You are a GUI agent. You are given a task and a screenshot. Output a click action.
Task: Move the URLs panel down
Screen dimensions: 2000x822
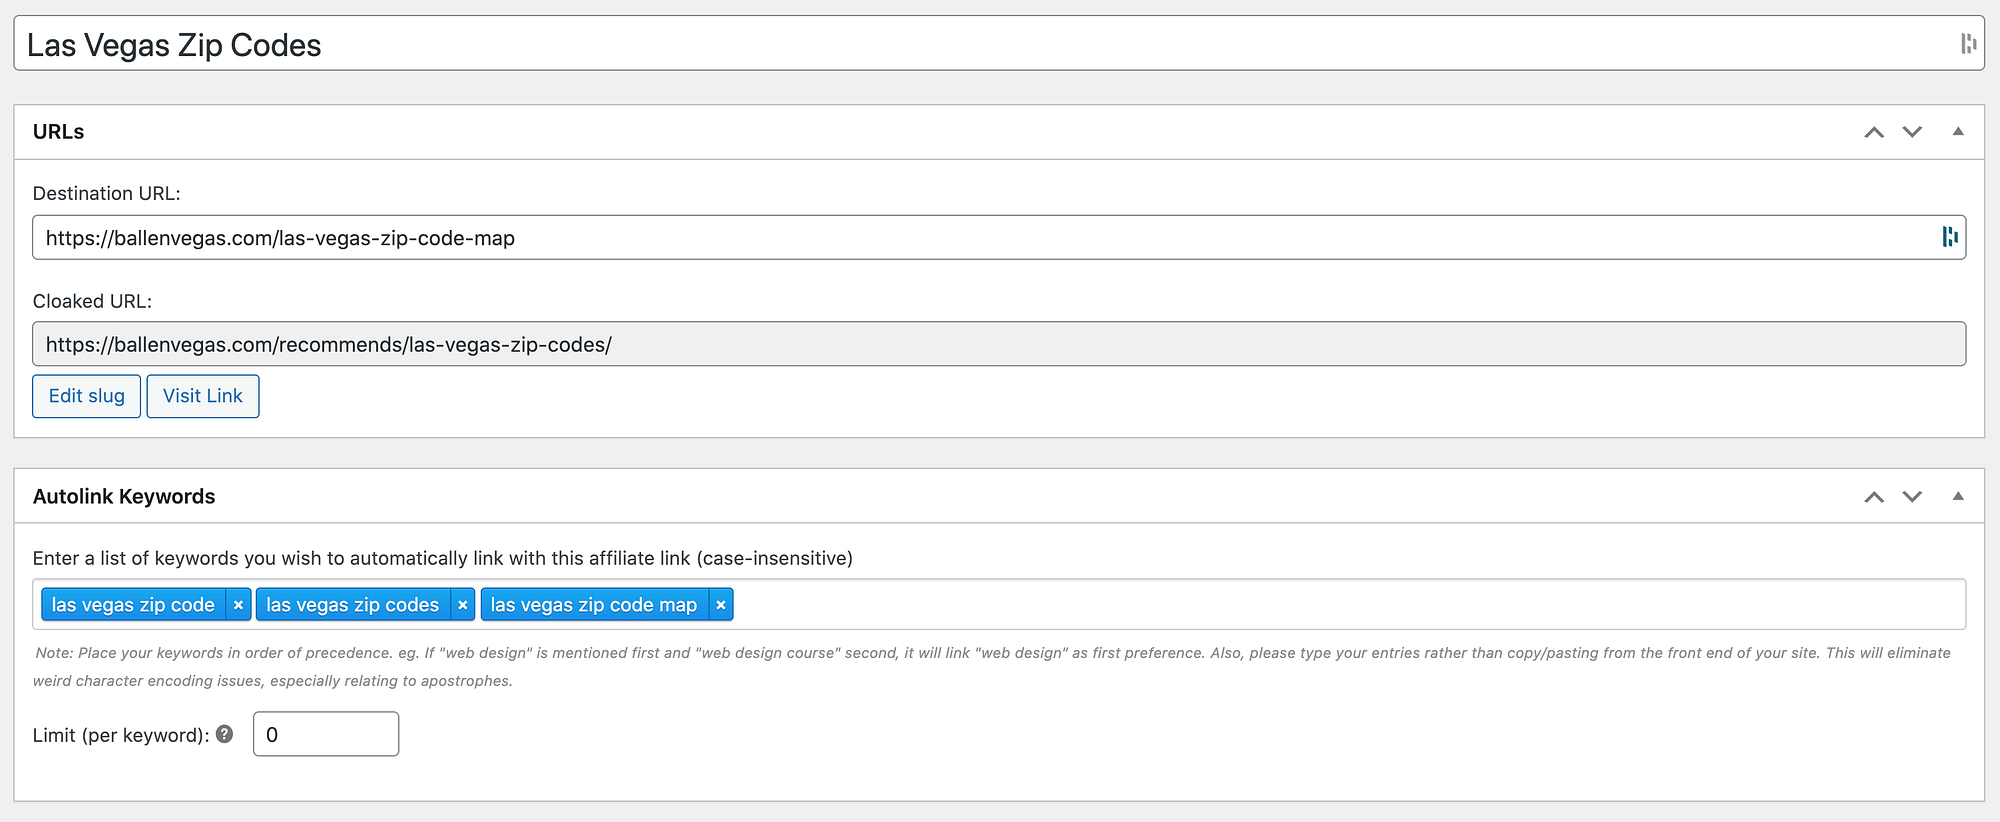(1912, 132)
